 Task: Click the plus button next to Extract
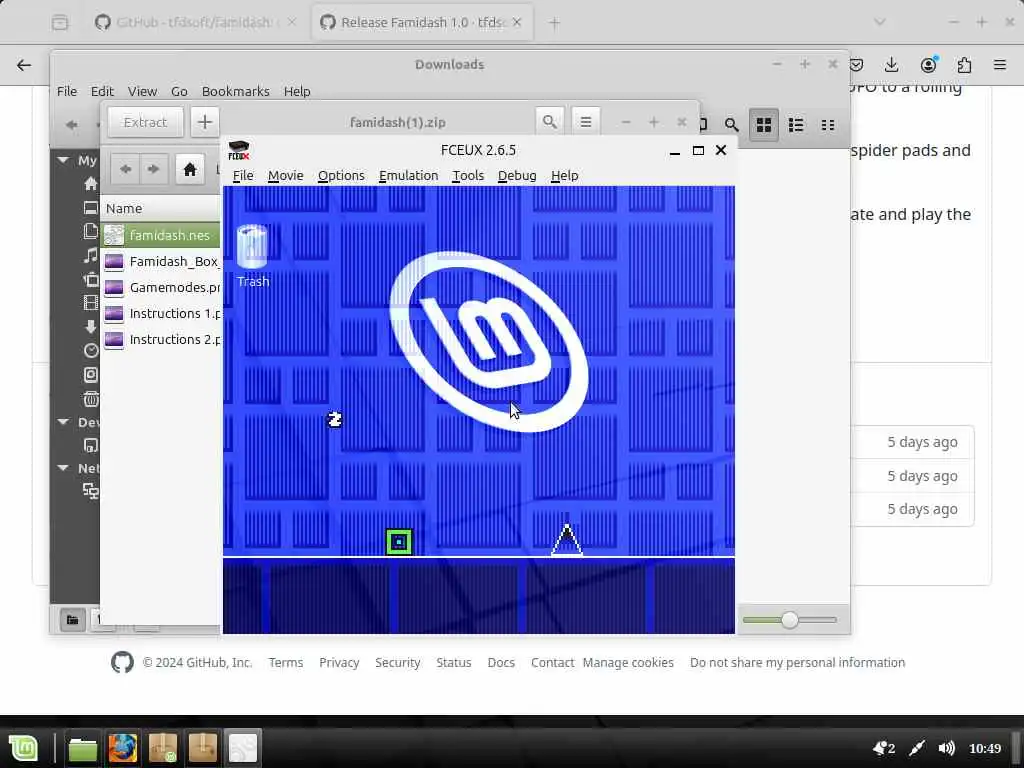(204, 122)
